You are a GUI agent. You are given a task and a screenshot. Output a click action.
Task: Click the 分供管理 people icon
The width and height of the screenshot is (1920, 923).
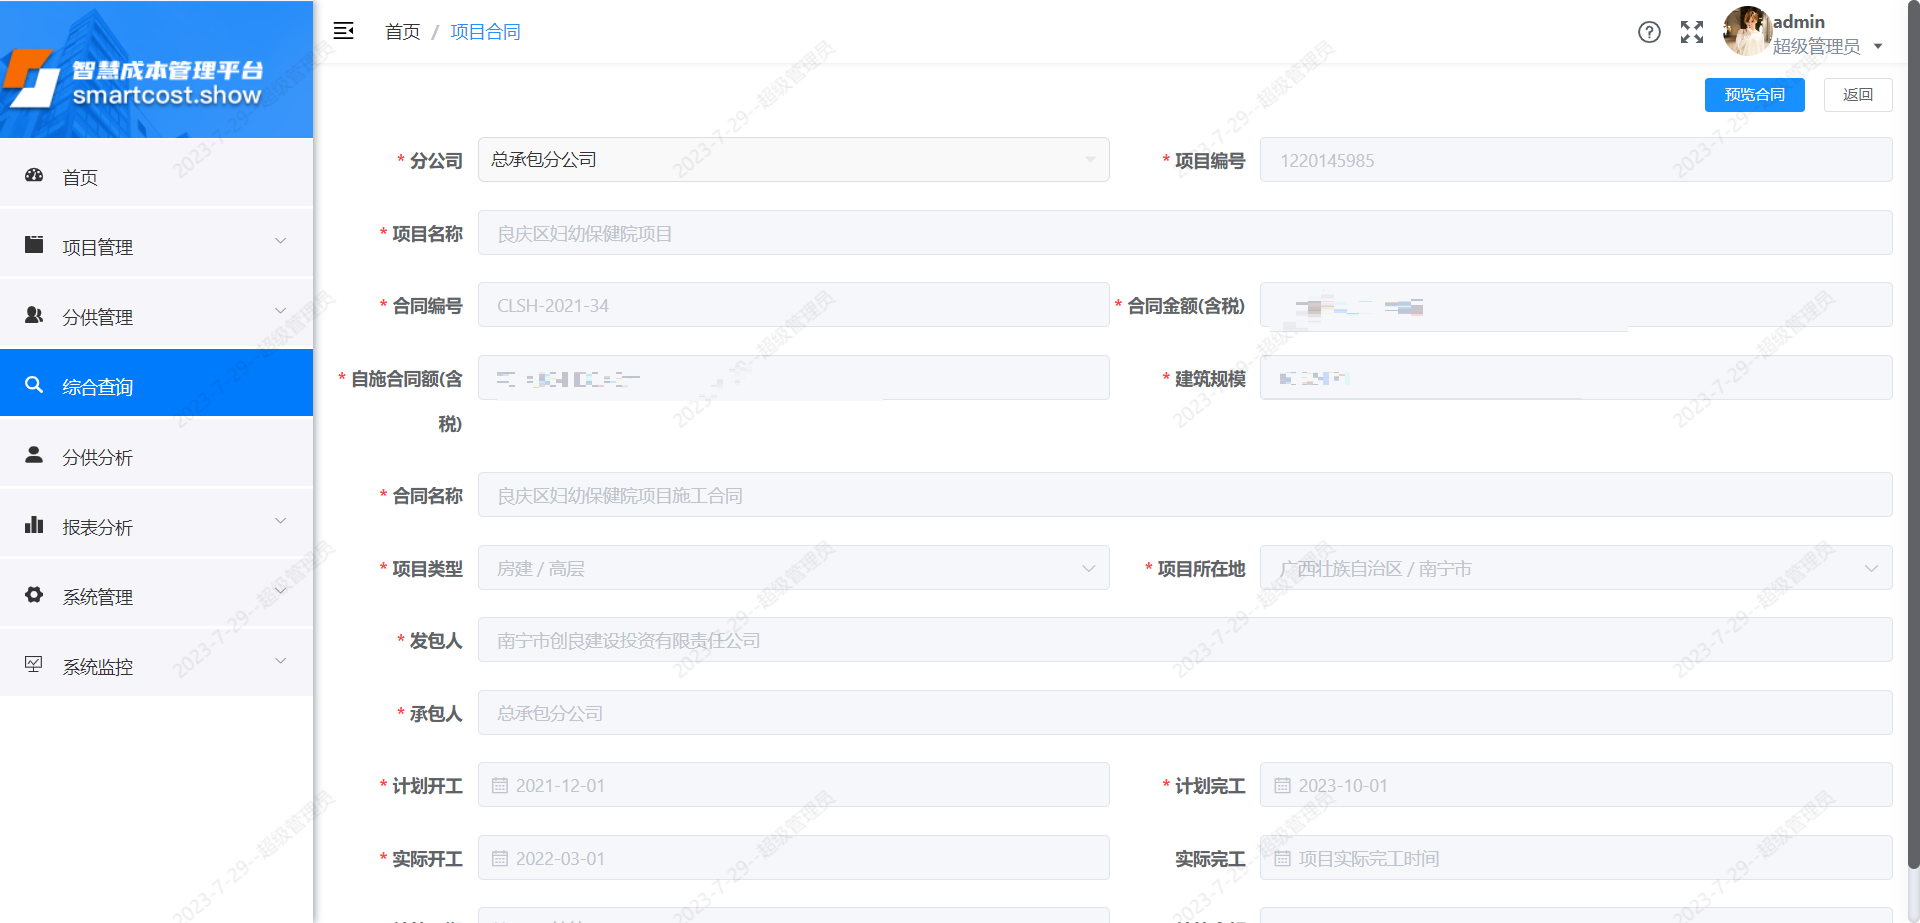point(34,313)
